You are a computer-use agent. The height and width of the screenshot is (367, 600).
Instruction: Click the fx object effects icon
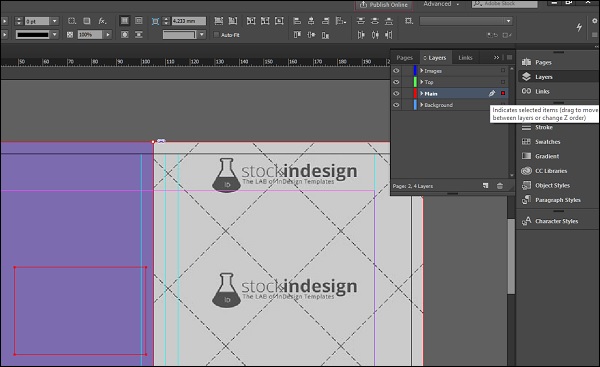(102, 21)
